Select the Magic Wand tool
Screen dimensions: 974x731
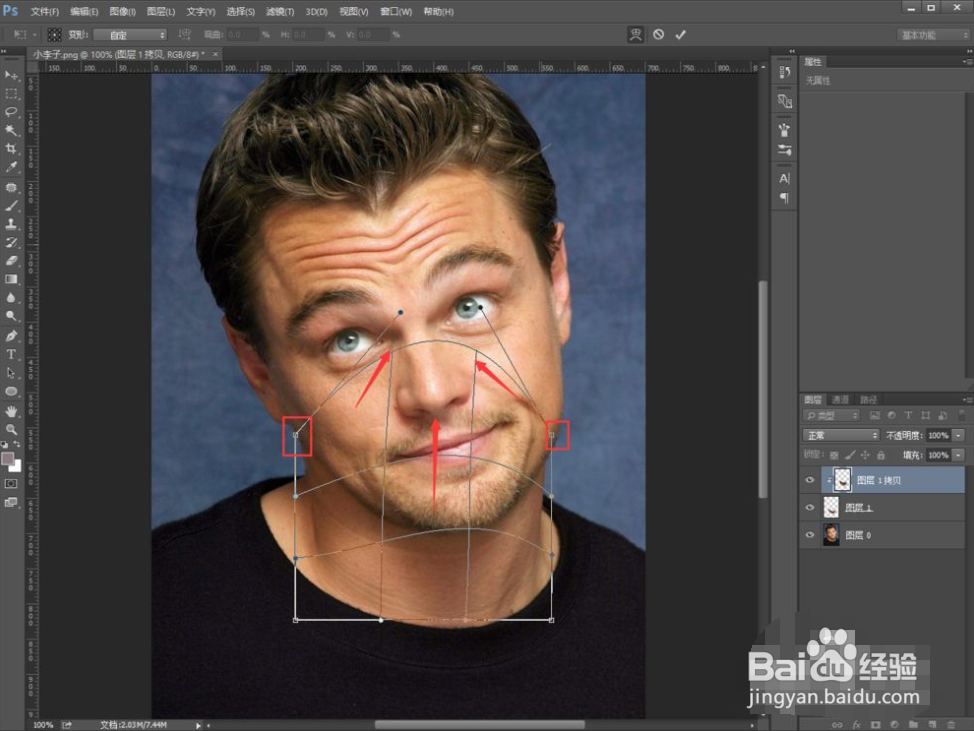pos(11,130)
